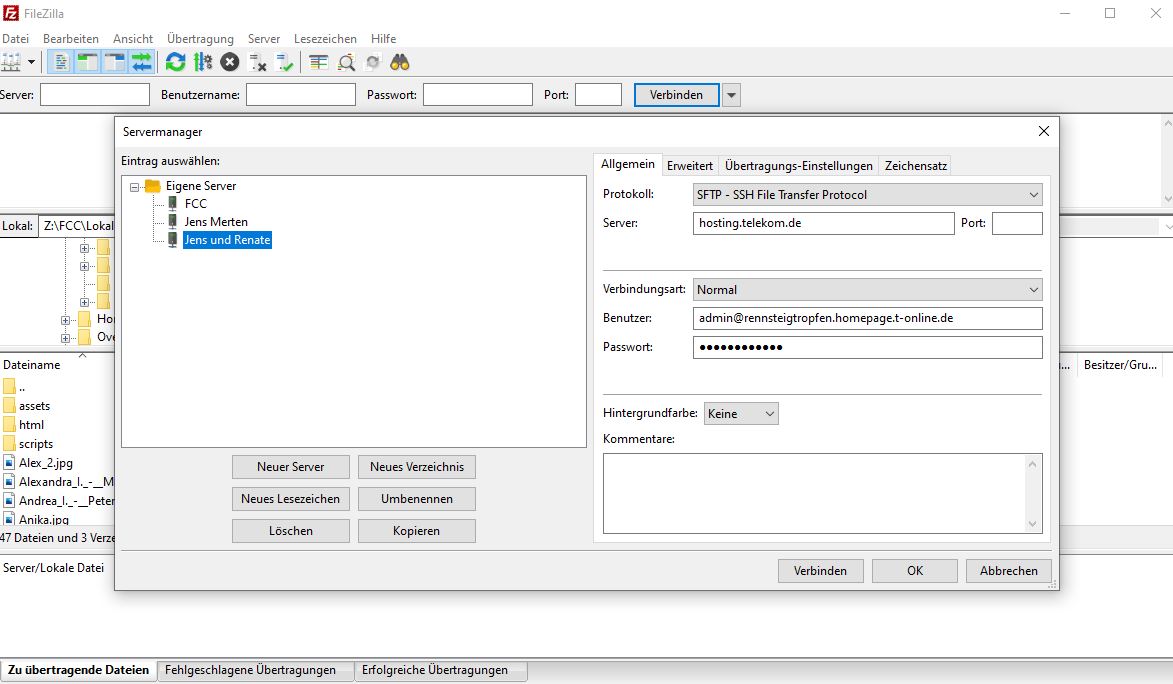
Task: Click the Neuer Server button
Action: [x=291, y=467]
